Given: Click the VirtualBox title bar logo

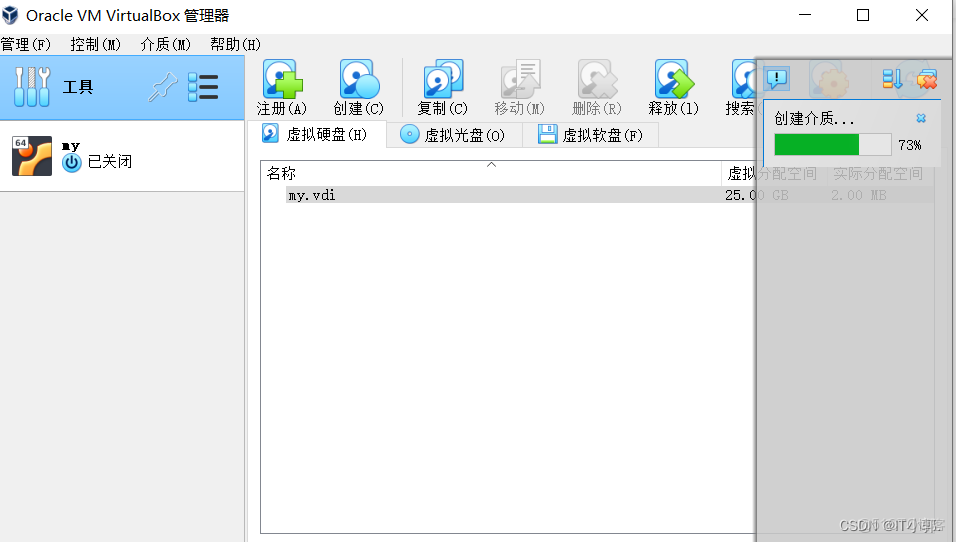Looking at the screenshot, I should pos(10,15).
